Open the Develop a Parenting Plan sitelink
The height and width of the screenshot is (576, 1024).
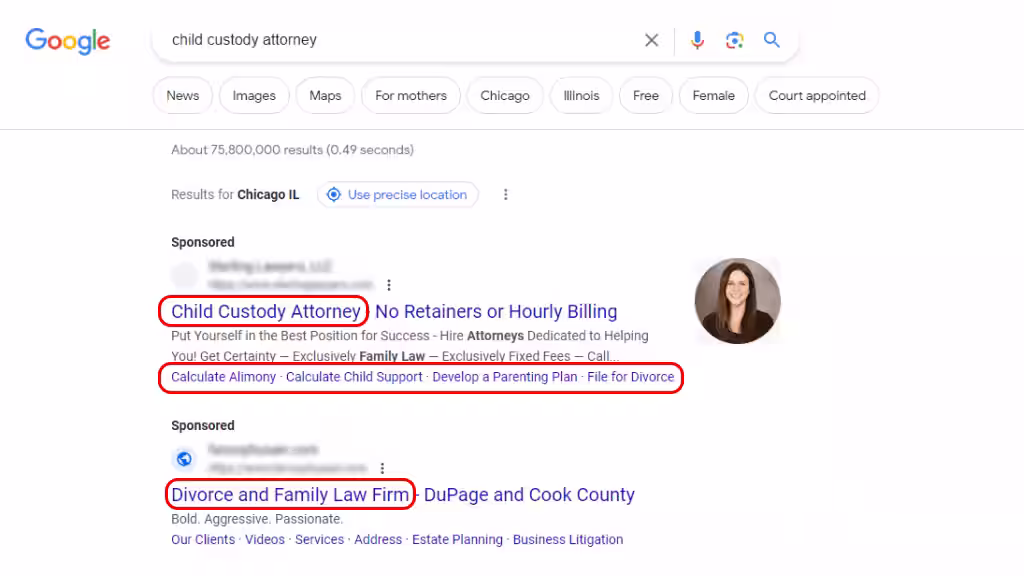tap(505, 377)
